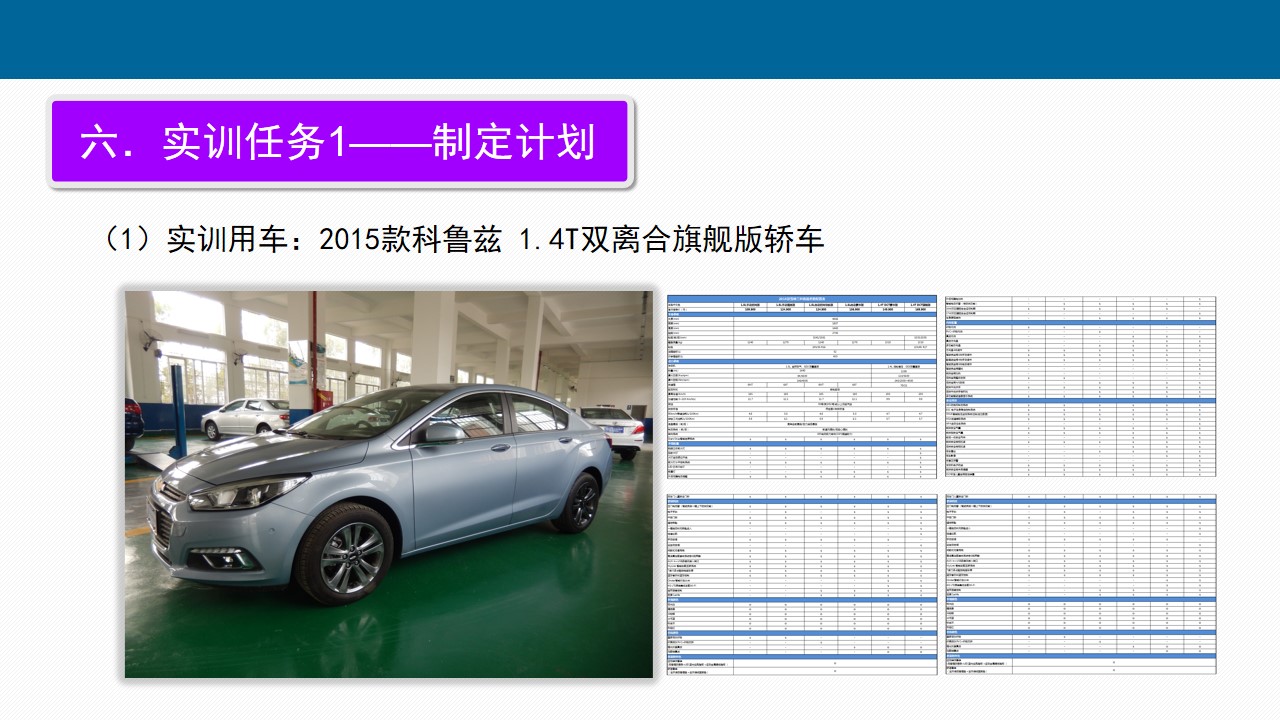Select the blue Cruze sedan photo

pos(388,484)
